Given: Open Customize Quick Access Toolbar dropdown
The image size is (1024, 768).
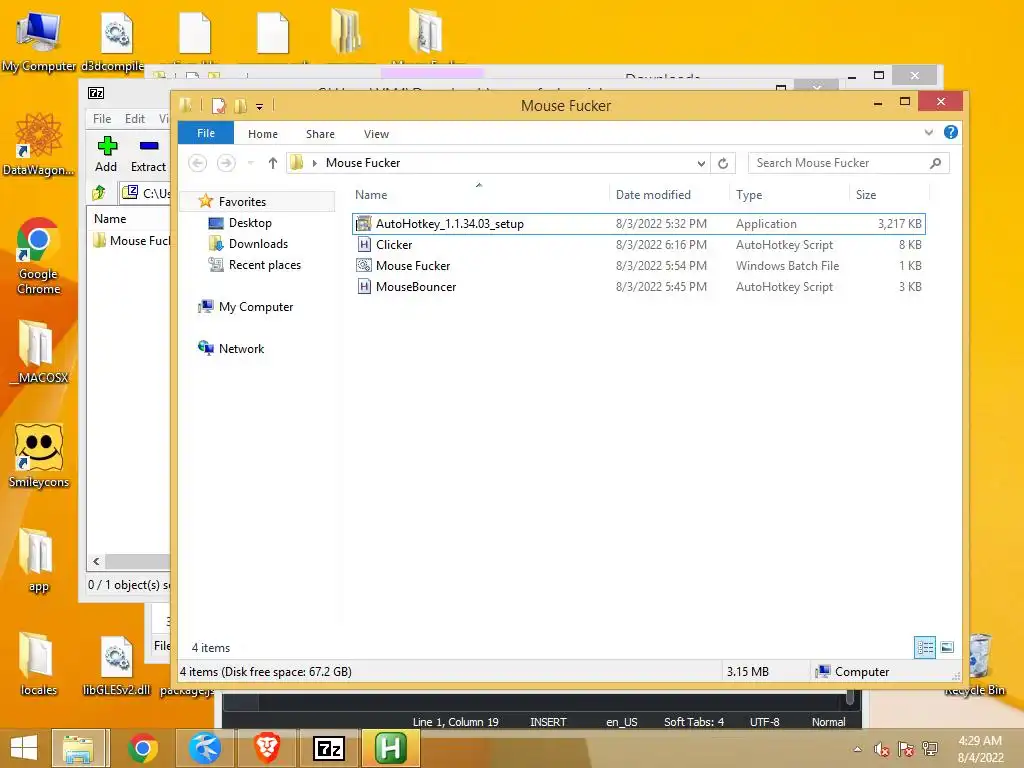Looking at the screenshot, I should pos(259,106).
